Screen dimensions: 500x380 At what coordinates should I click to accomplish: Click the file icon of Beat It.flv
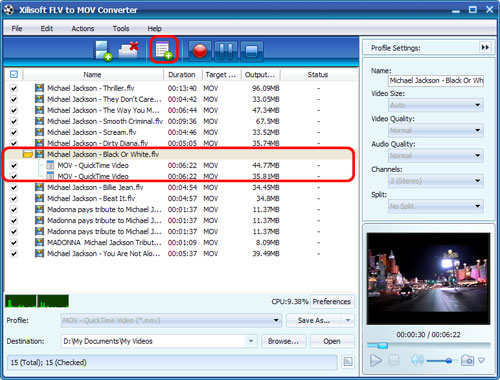pos(39,198)
